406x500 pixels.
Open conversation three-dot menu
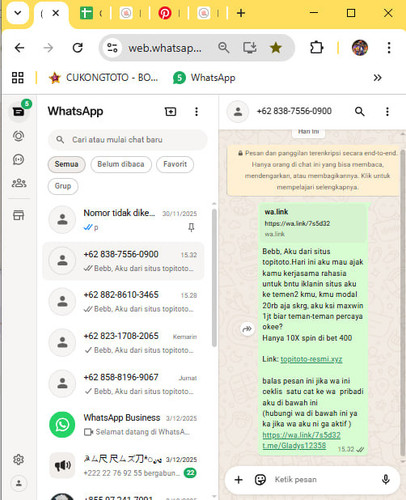[387, 112]
